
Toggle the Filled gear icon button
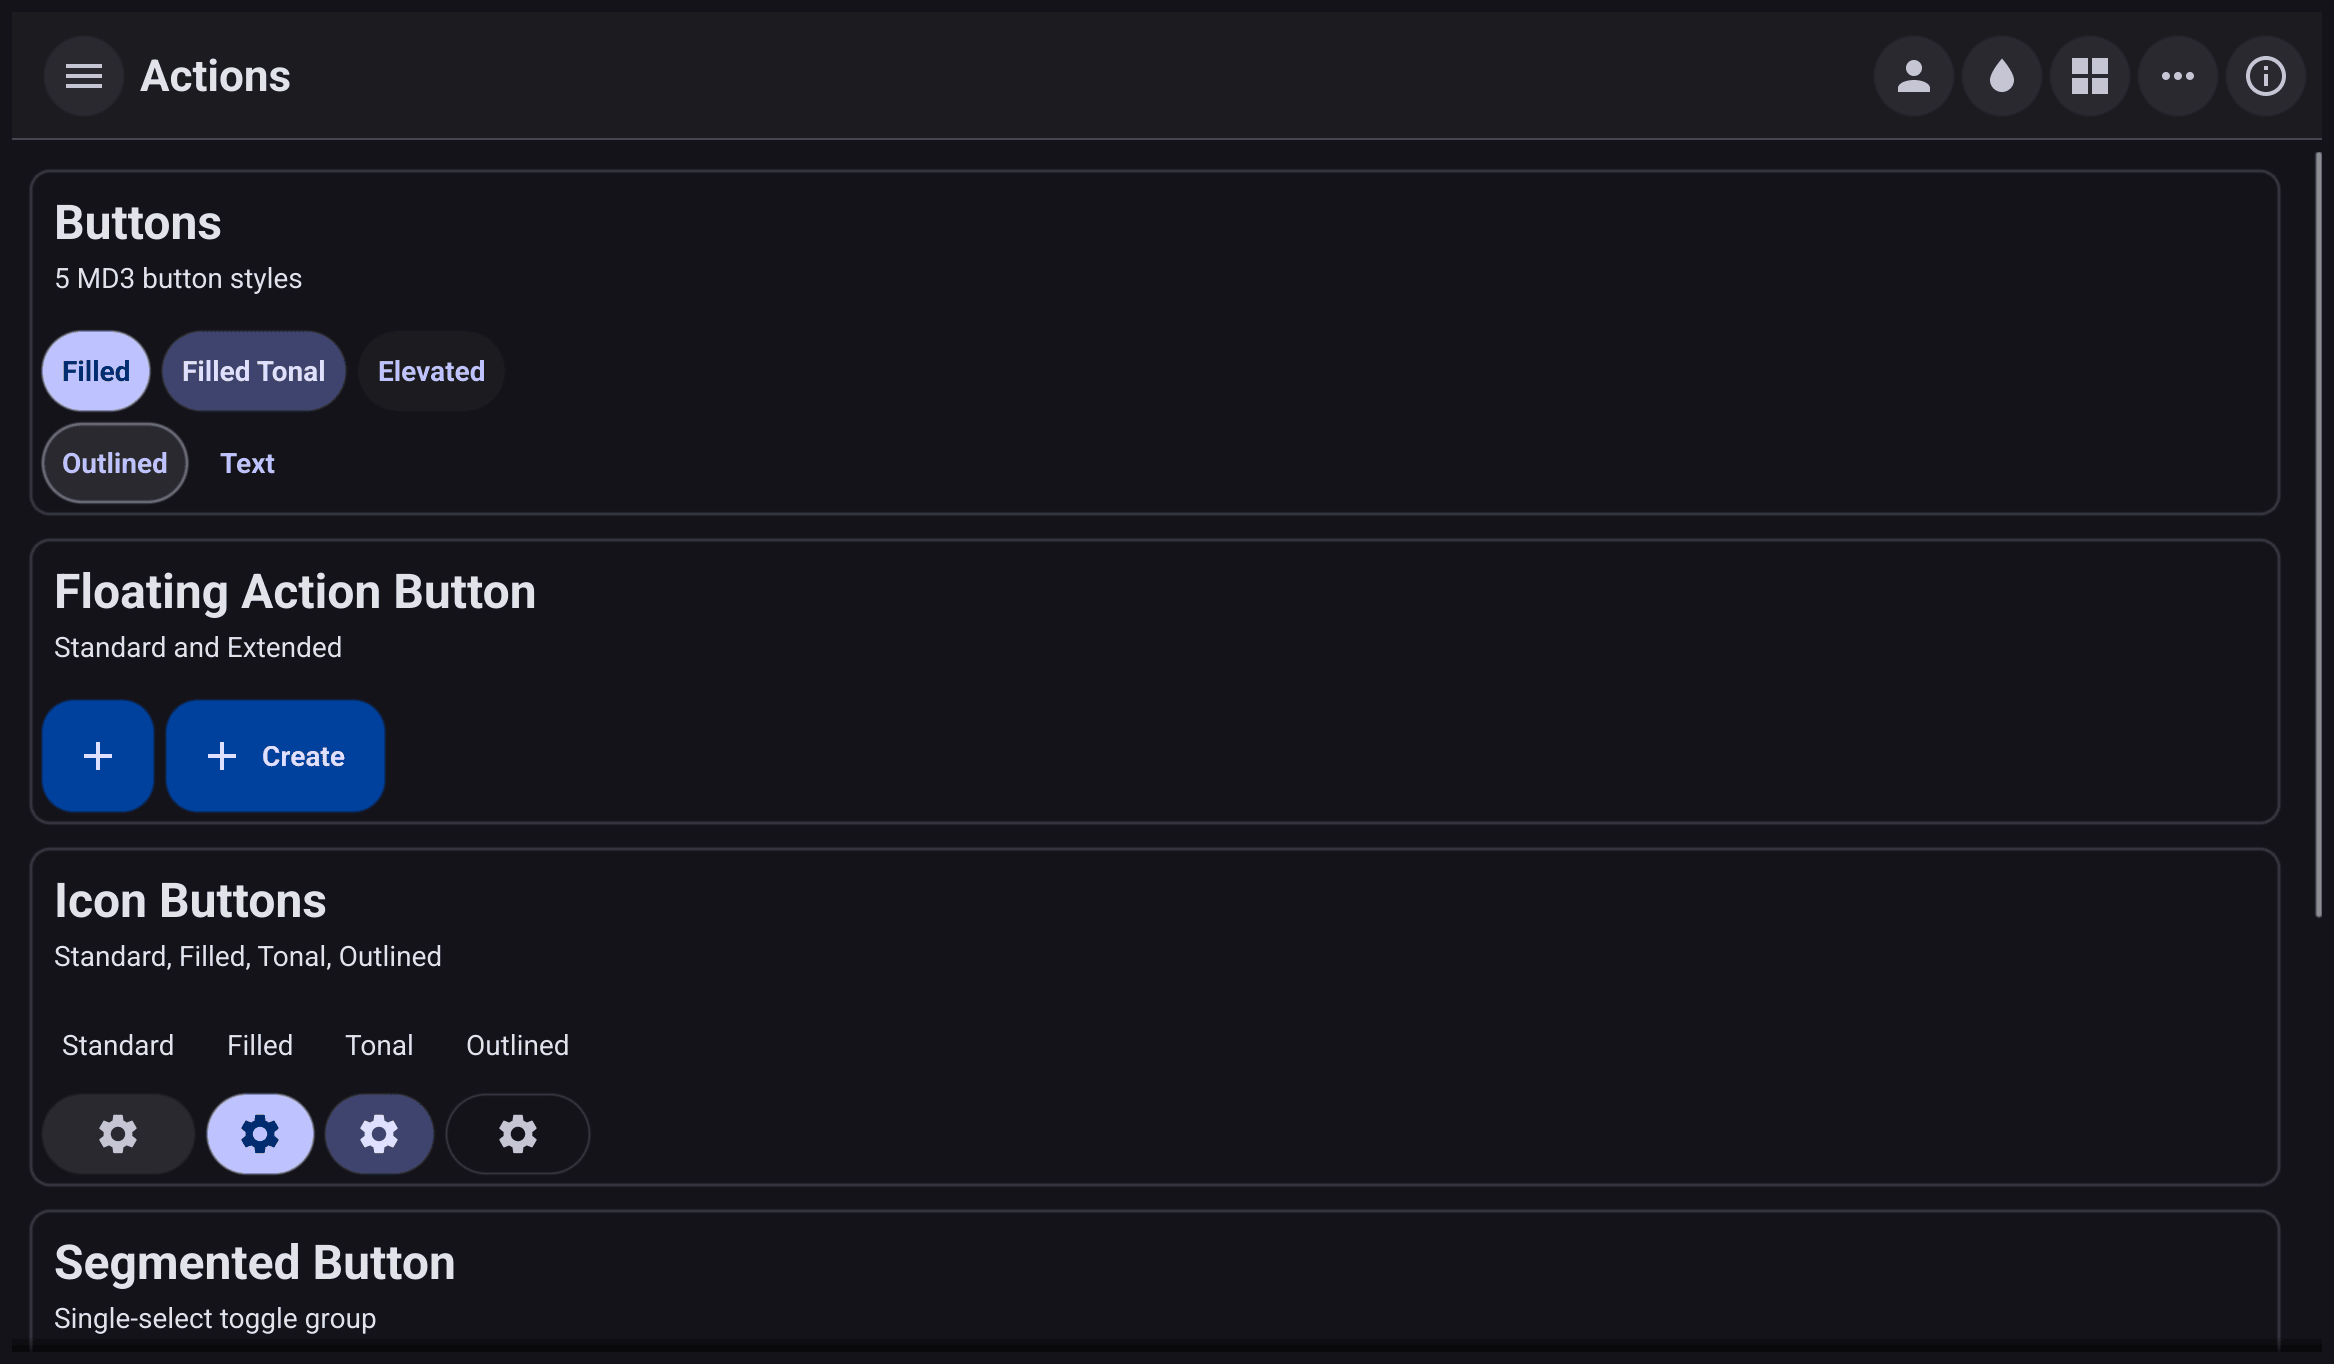point(260,1134)
